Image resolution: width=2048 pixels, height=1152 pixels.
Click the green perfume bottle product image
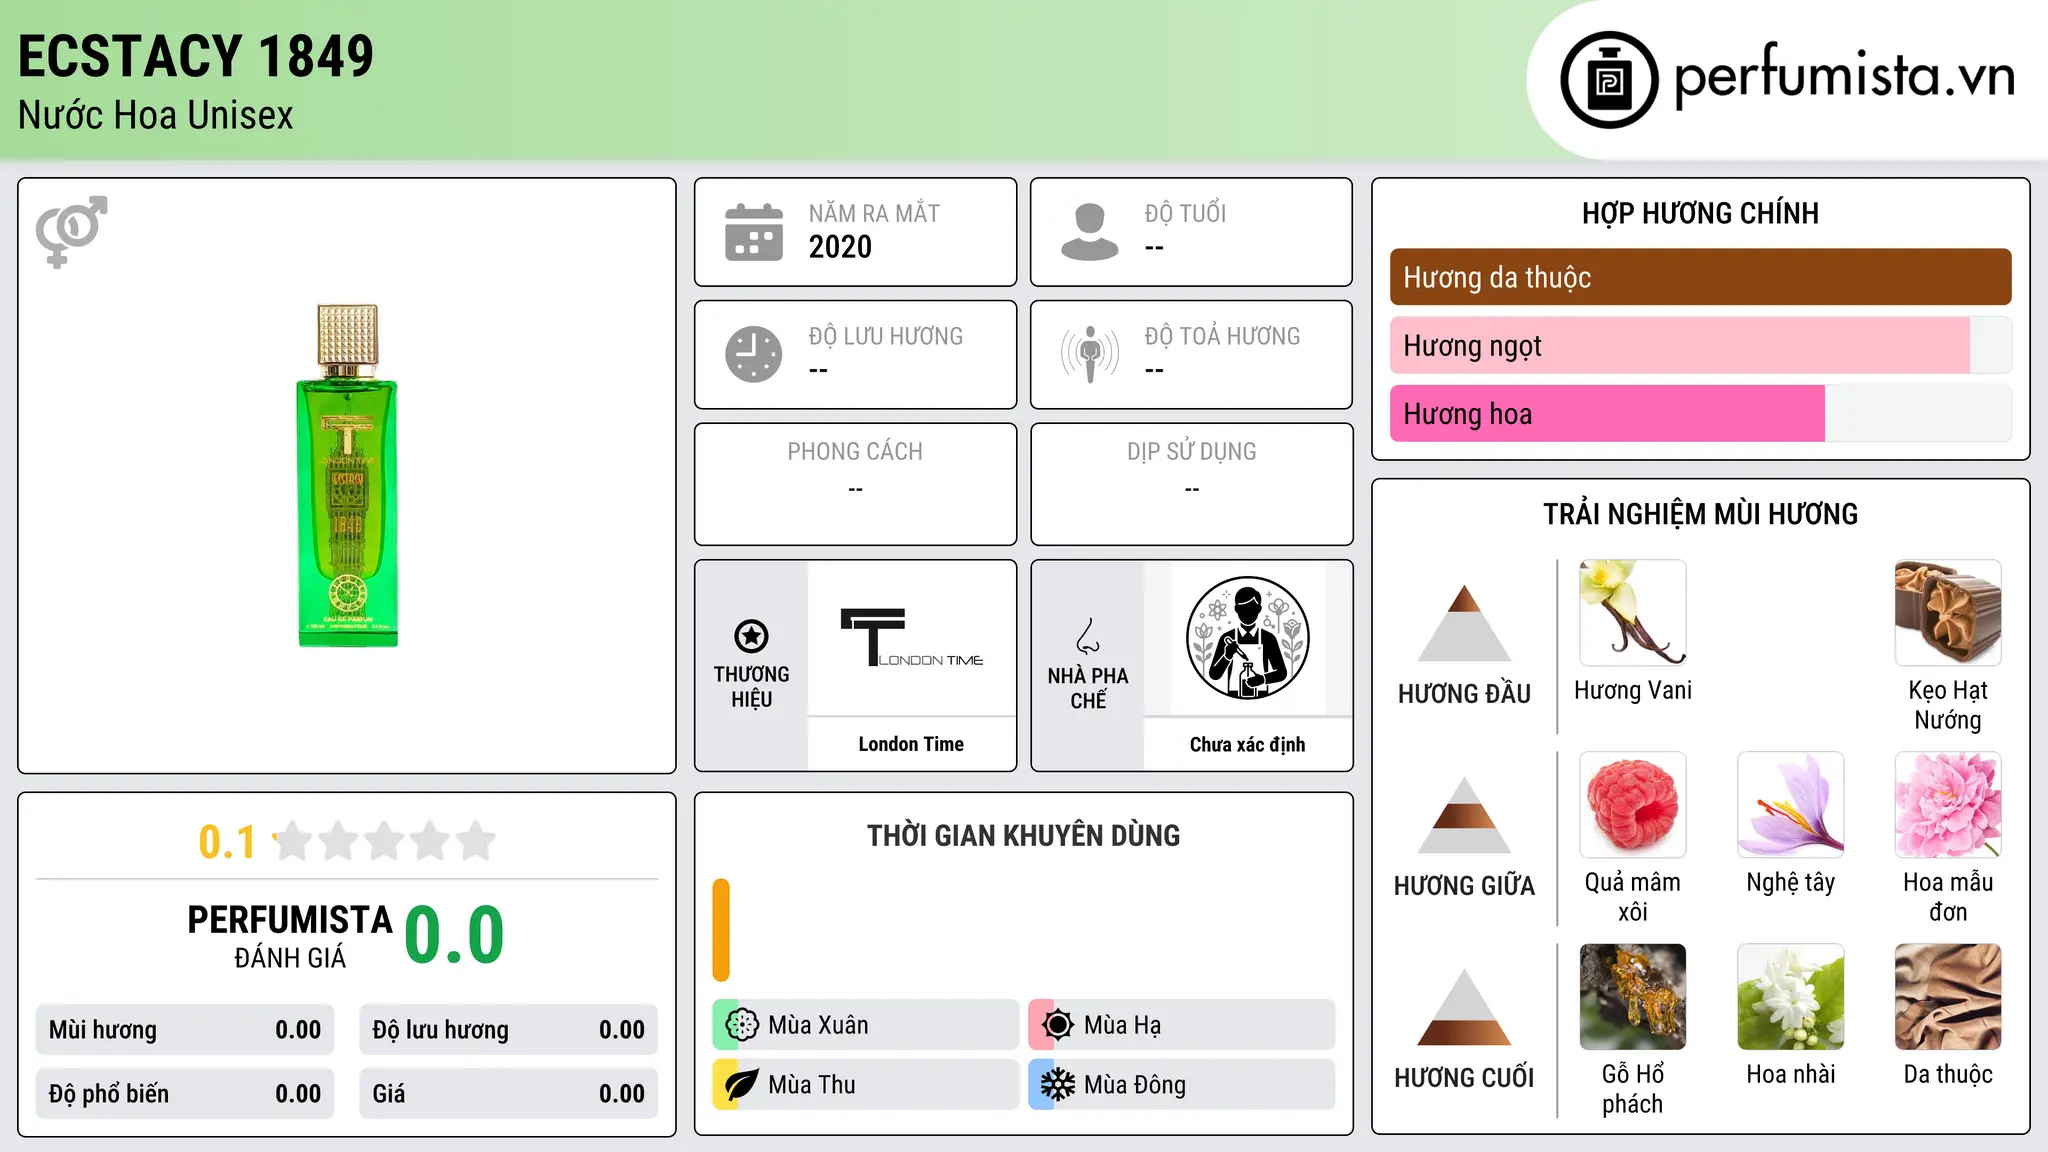347,476
